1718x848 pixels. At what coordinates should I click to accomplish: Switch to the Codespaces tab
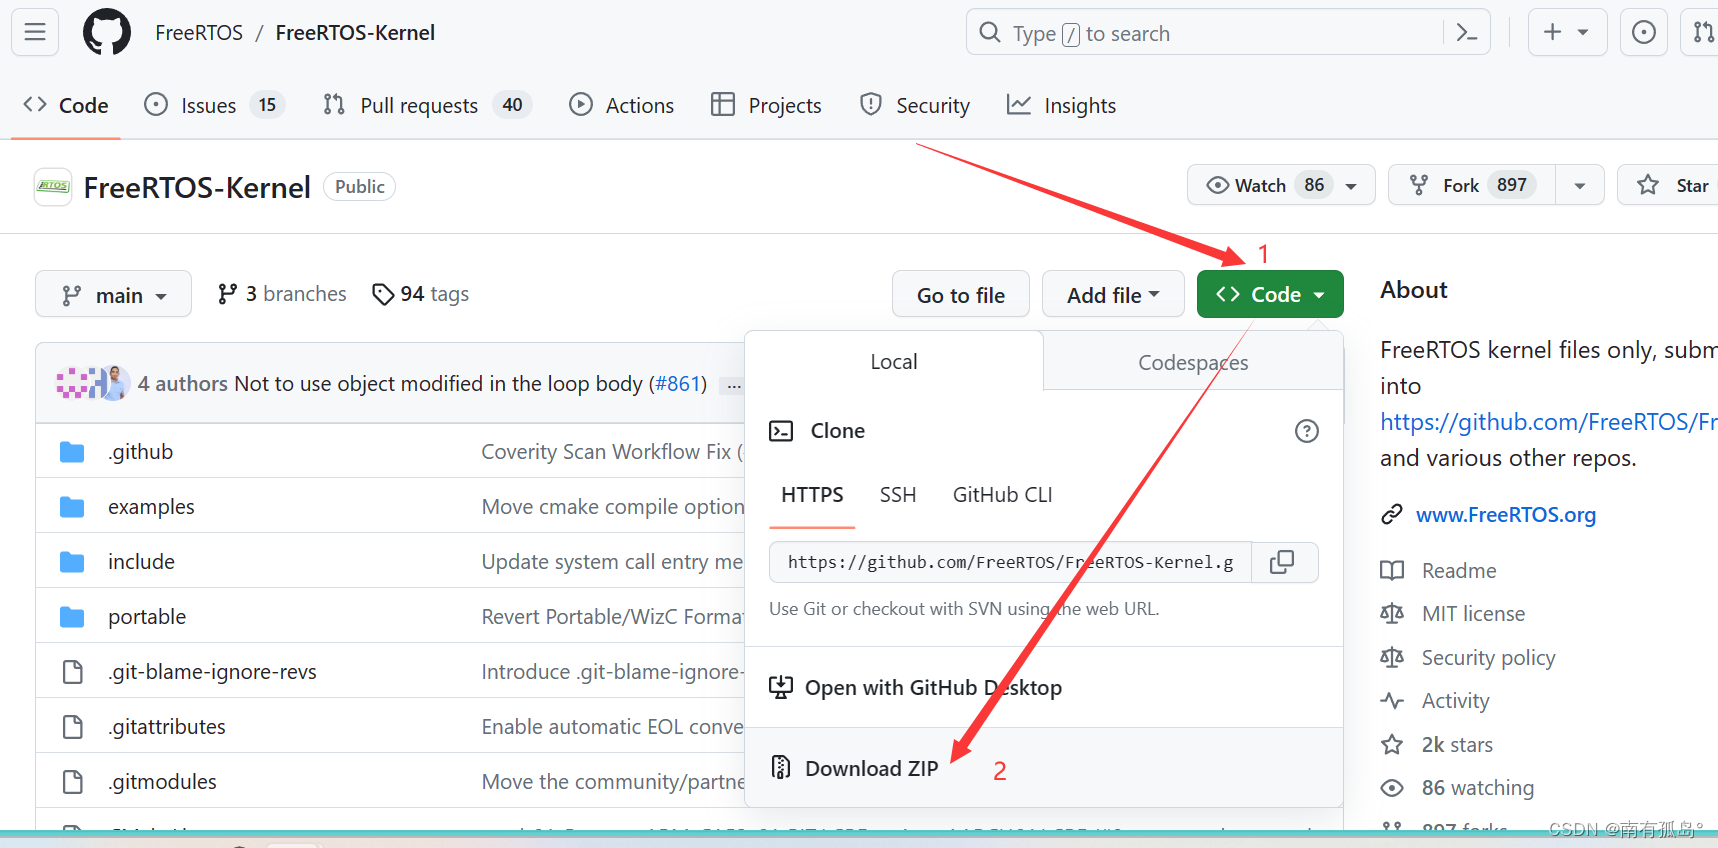tap(1193, 362)
